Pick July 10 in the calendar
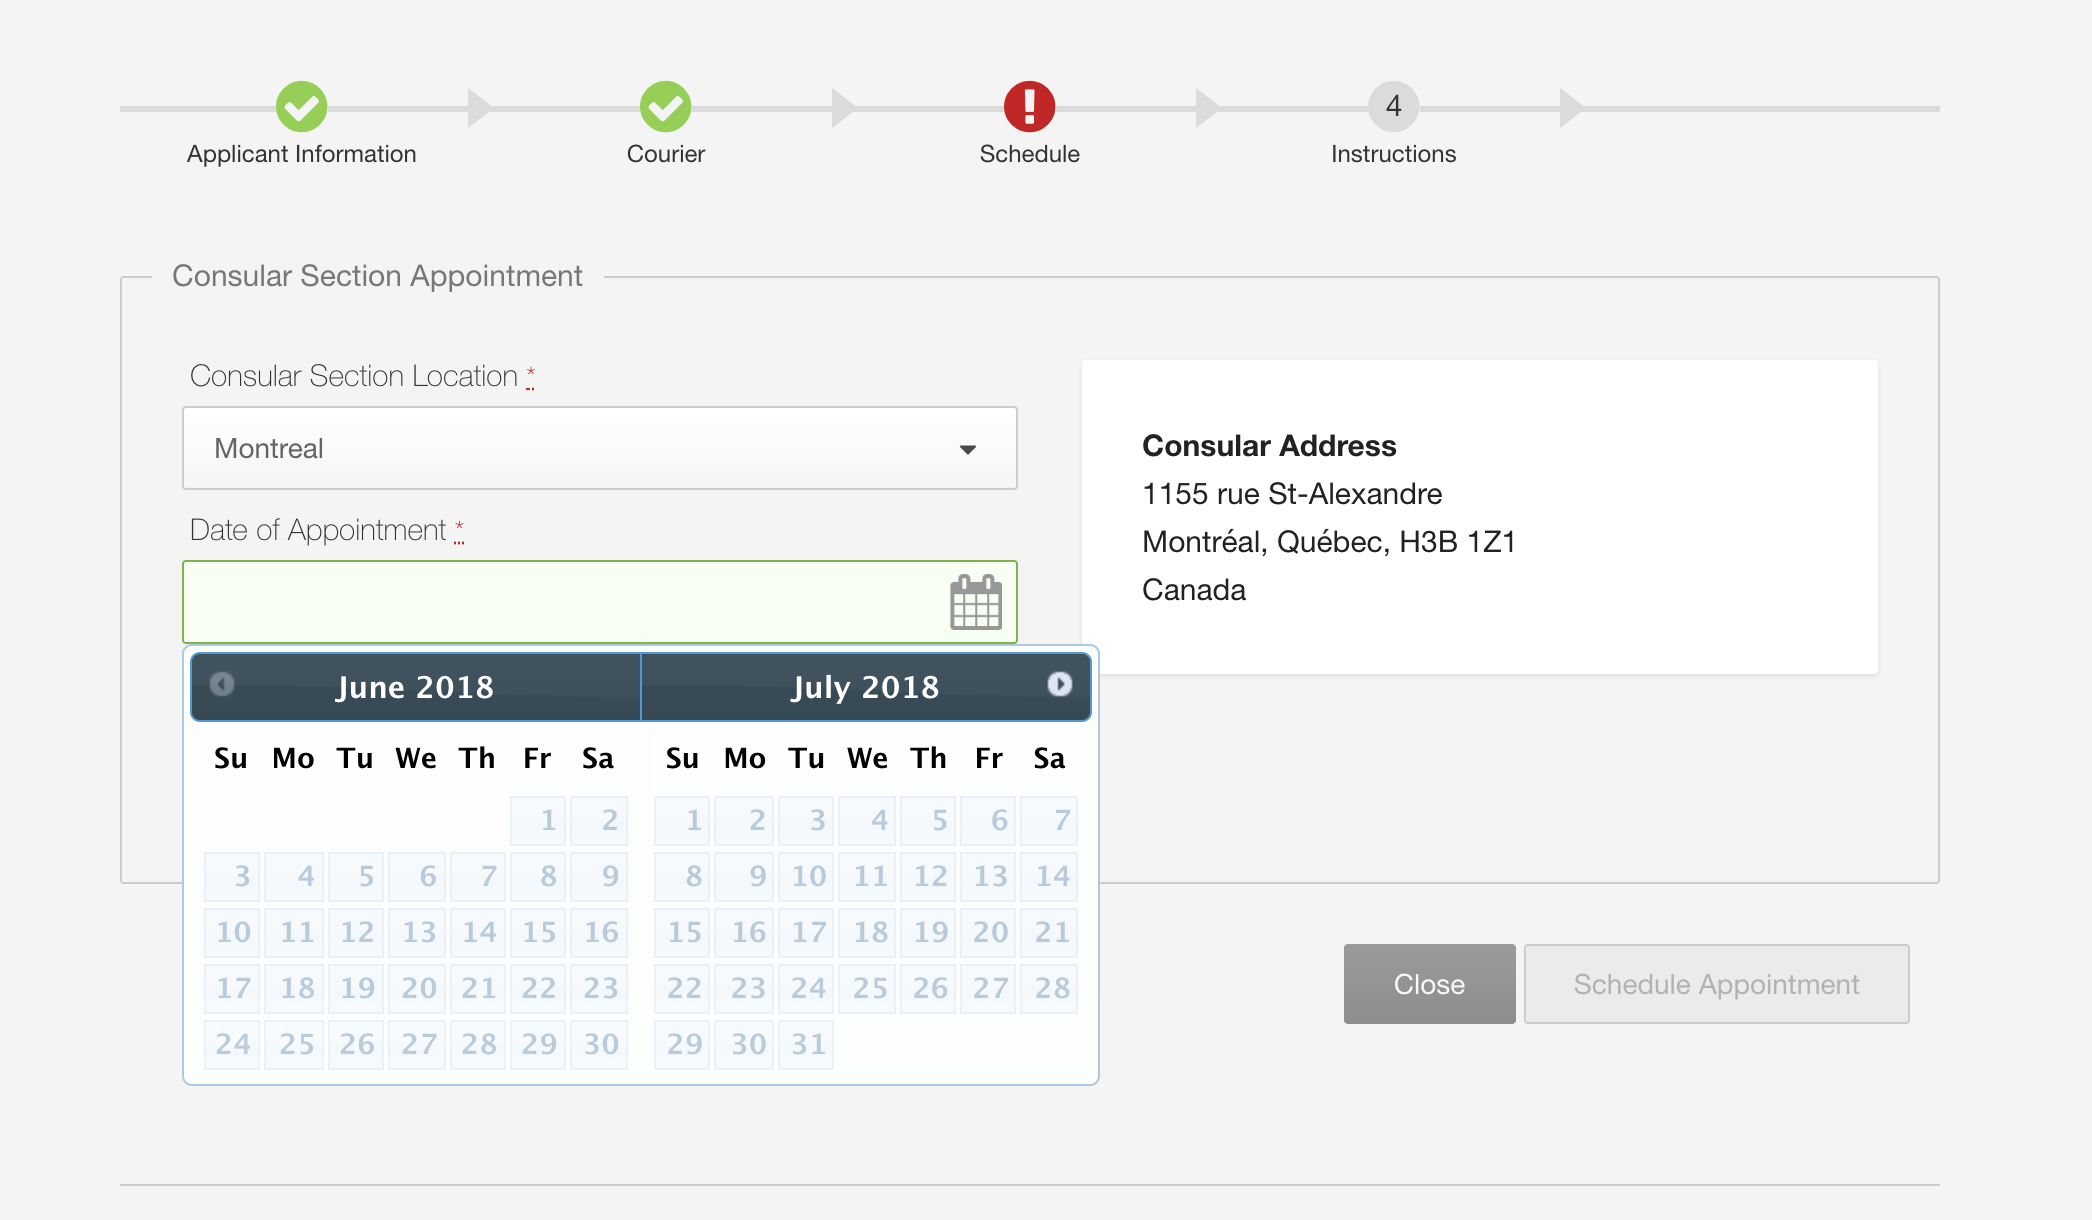Viewport: 2092px width, 1220px height. 808,876
